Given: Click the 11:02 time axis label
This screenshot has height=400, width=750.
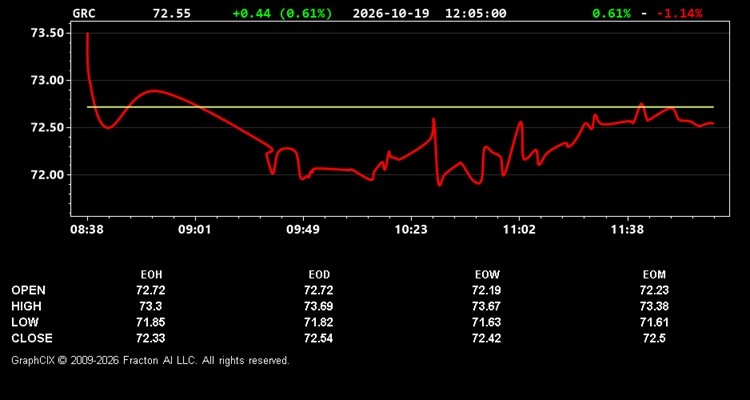Looking at the screenshot, I should click(519, 230).
